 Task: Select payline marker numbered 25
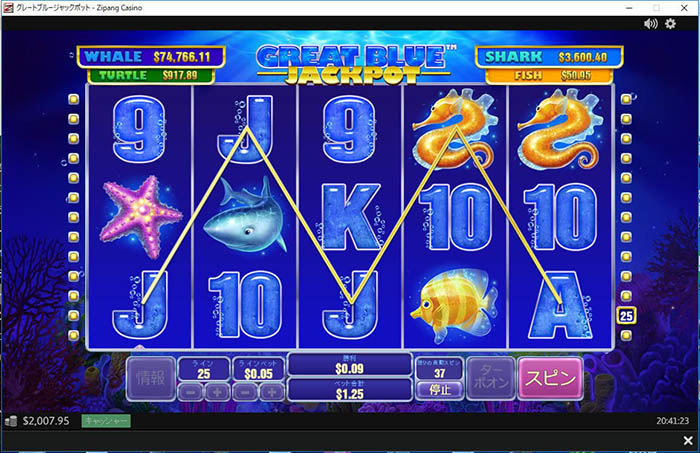coord(626,316)
